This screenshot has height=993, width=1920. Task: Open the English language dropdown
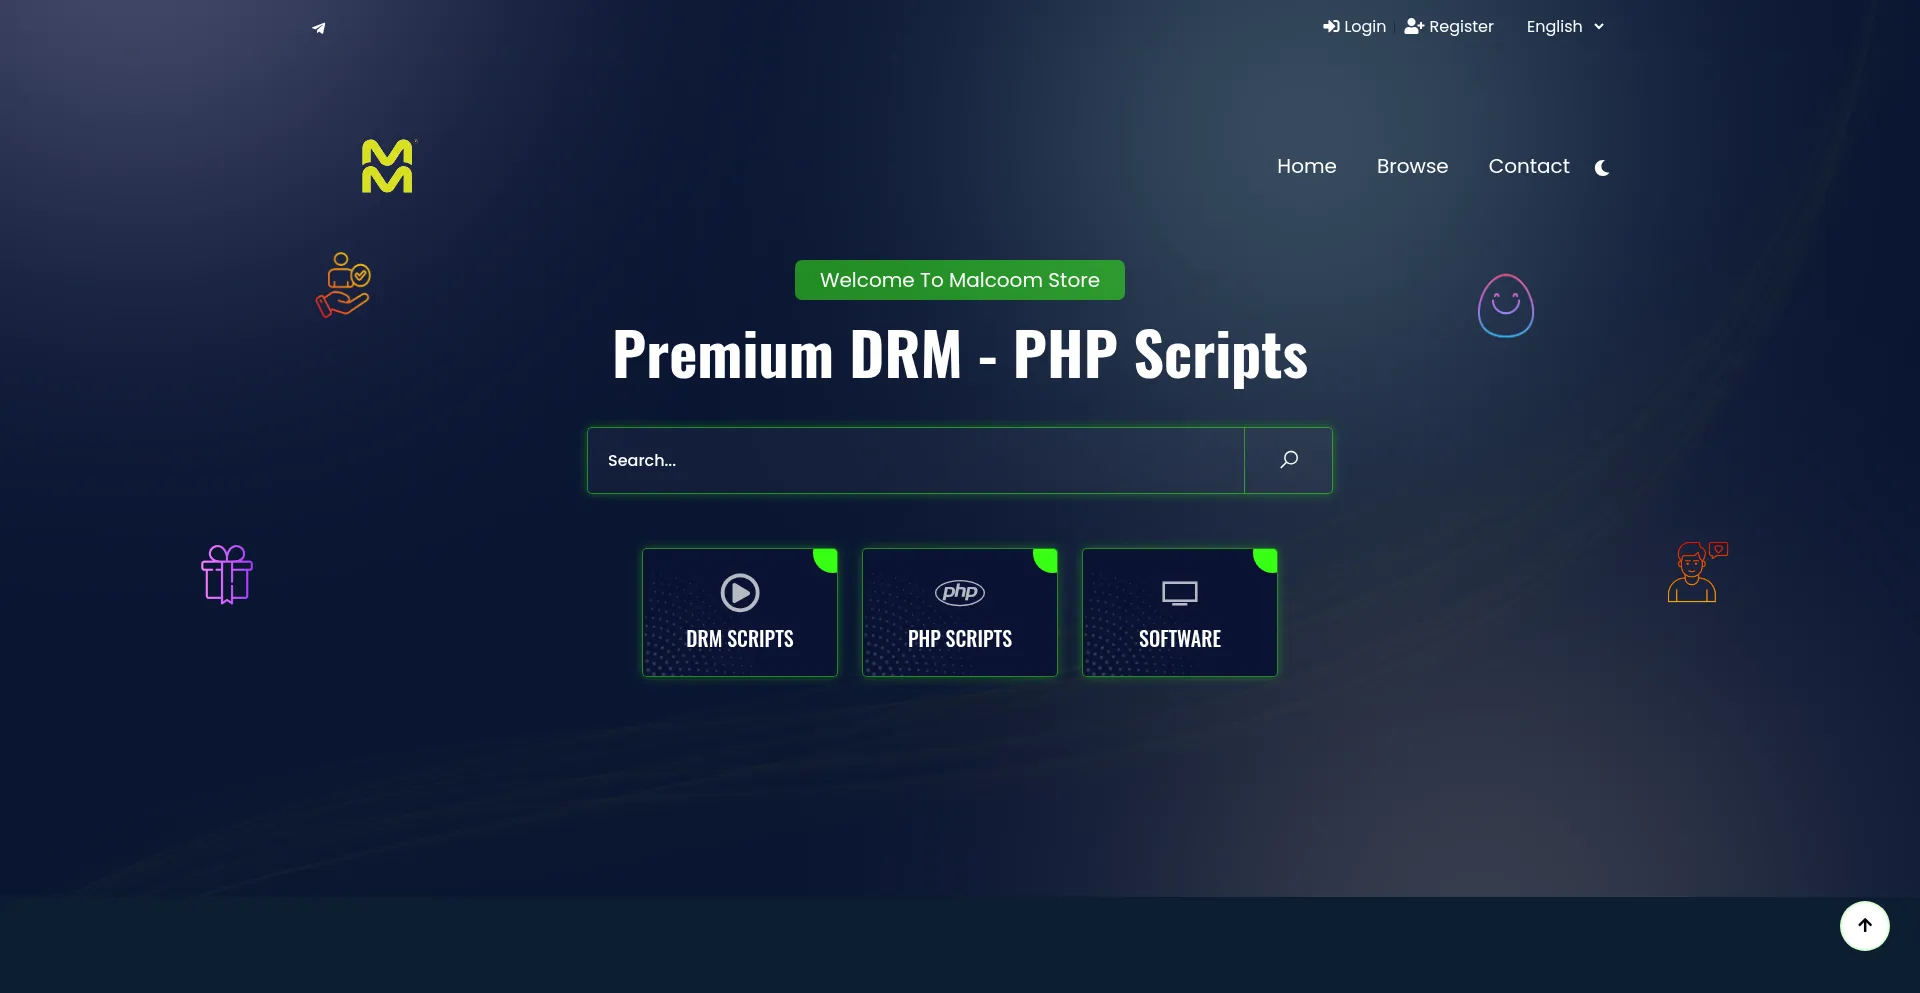(x=1564, y=27)
